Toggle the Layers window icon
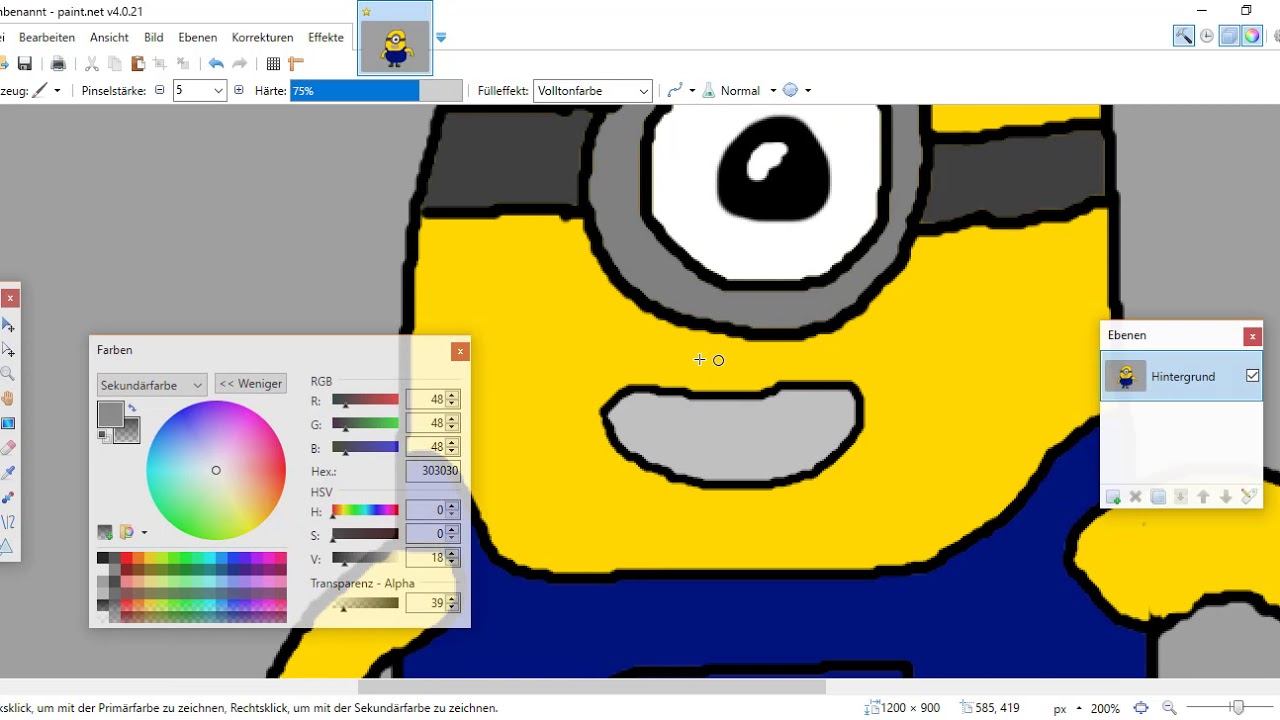 coord(1229,36)
